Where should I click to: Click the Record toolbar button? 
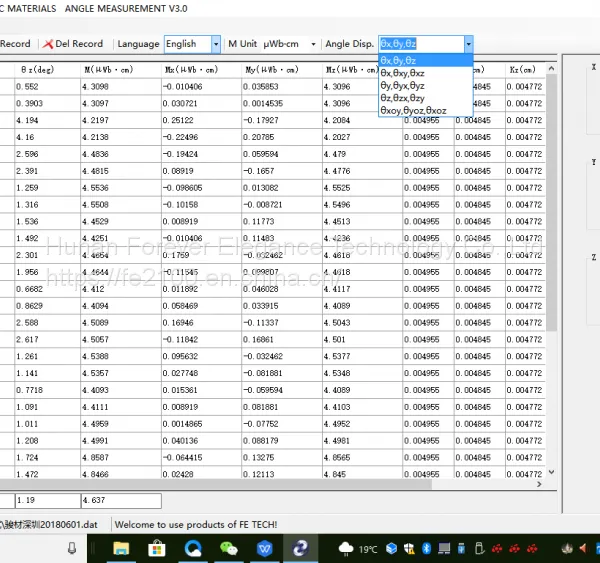[x=15, y=44]
